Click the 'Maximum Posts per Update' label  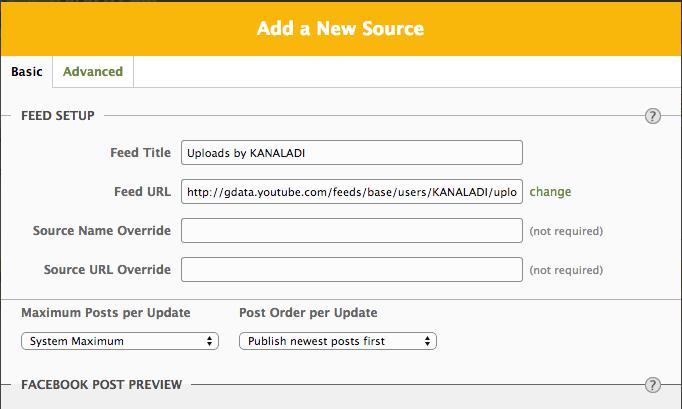pos(105,313)
